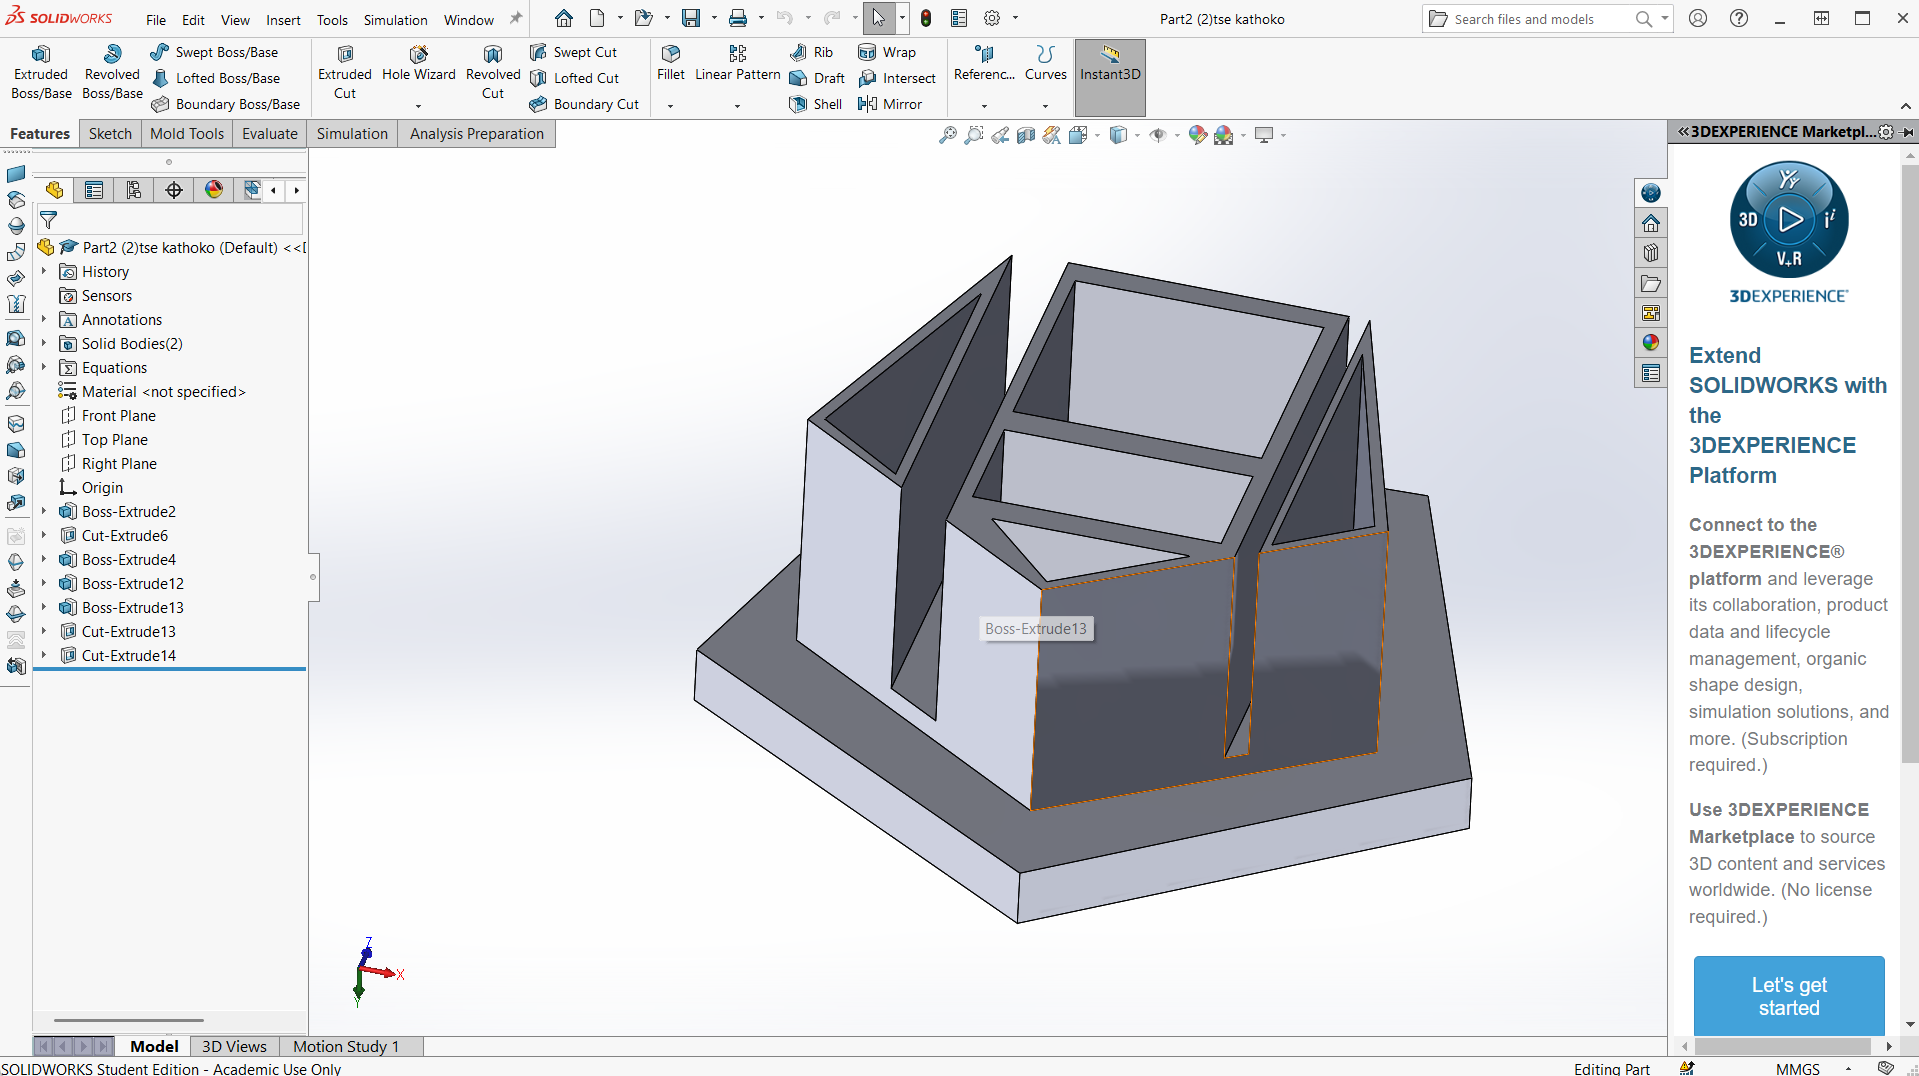Select the Extruded Boss/Base tool

[41, 72]
